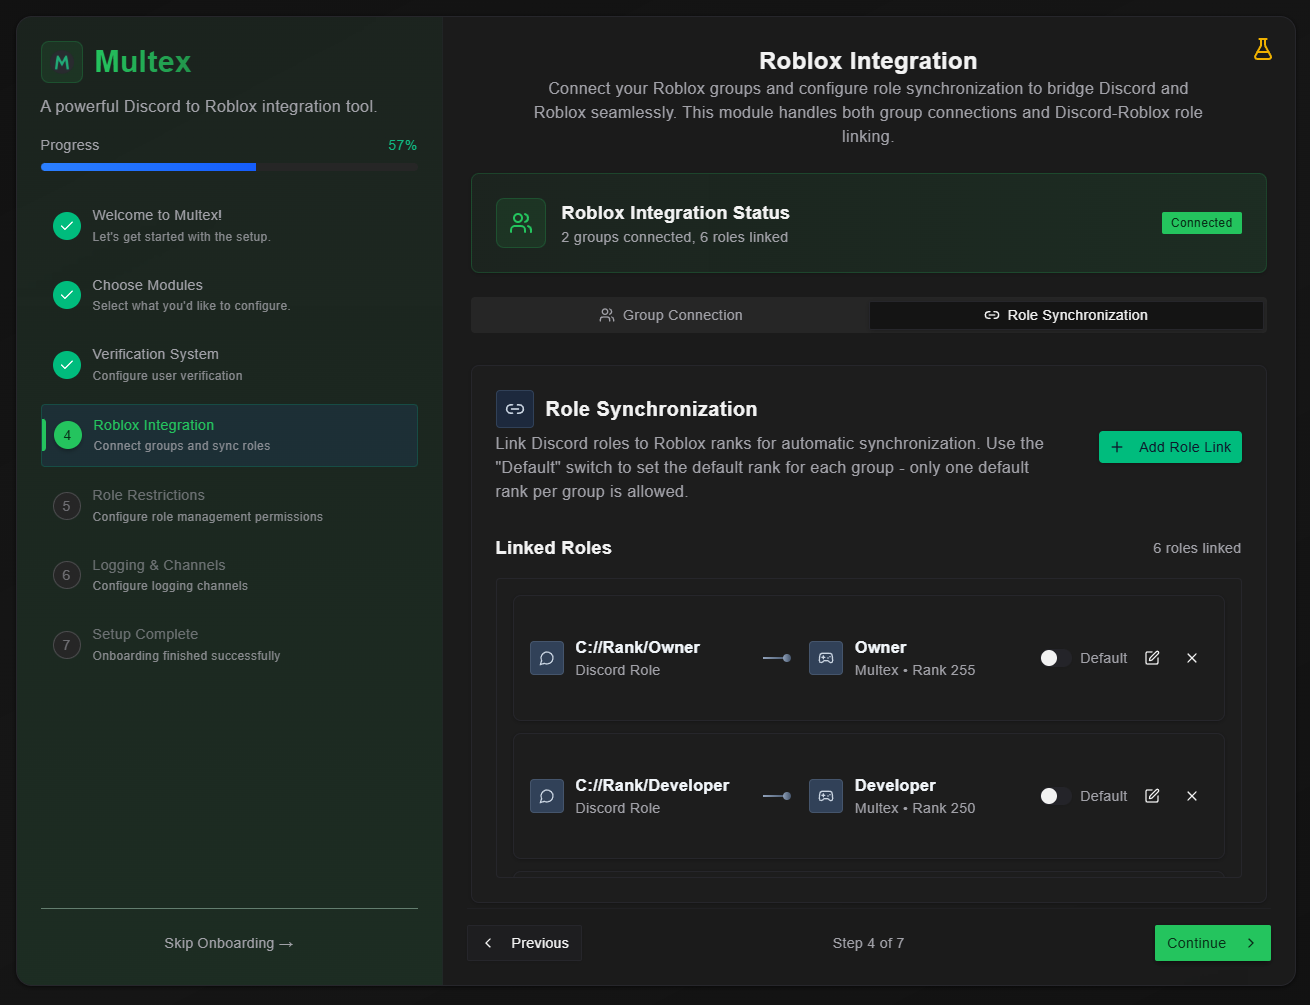1310x1005 pixels.
Task: Click 'Configure user verification' subtitle
Action: pyautogui.click(x=167, y=376)
